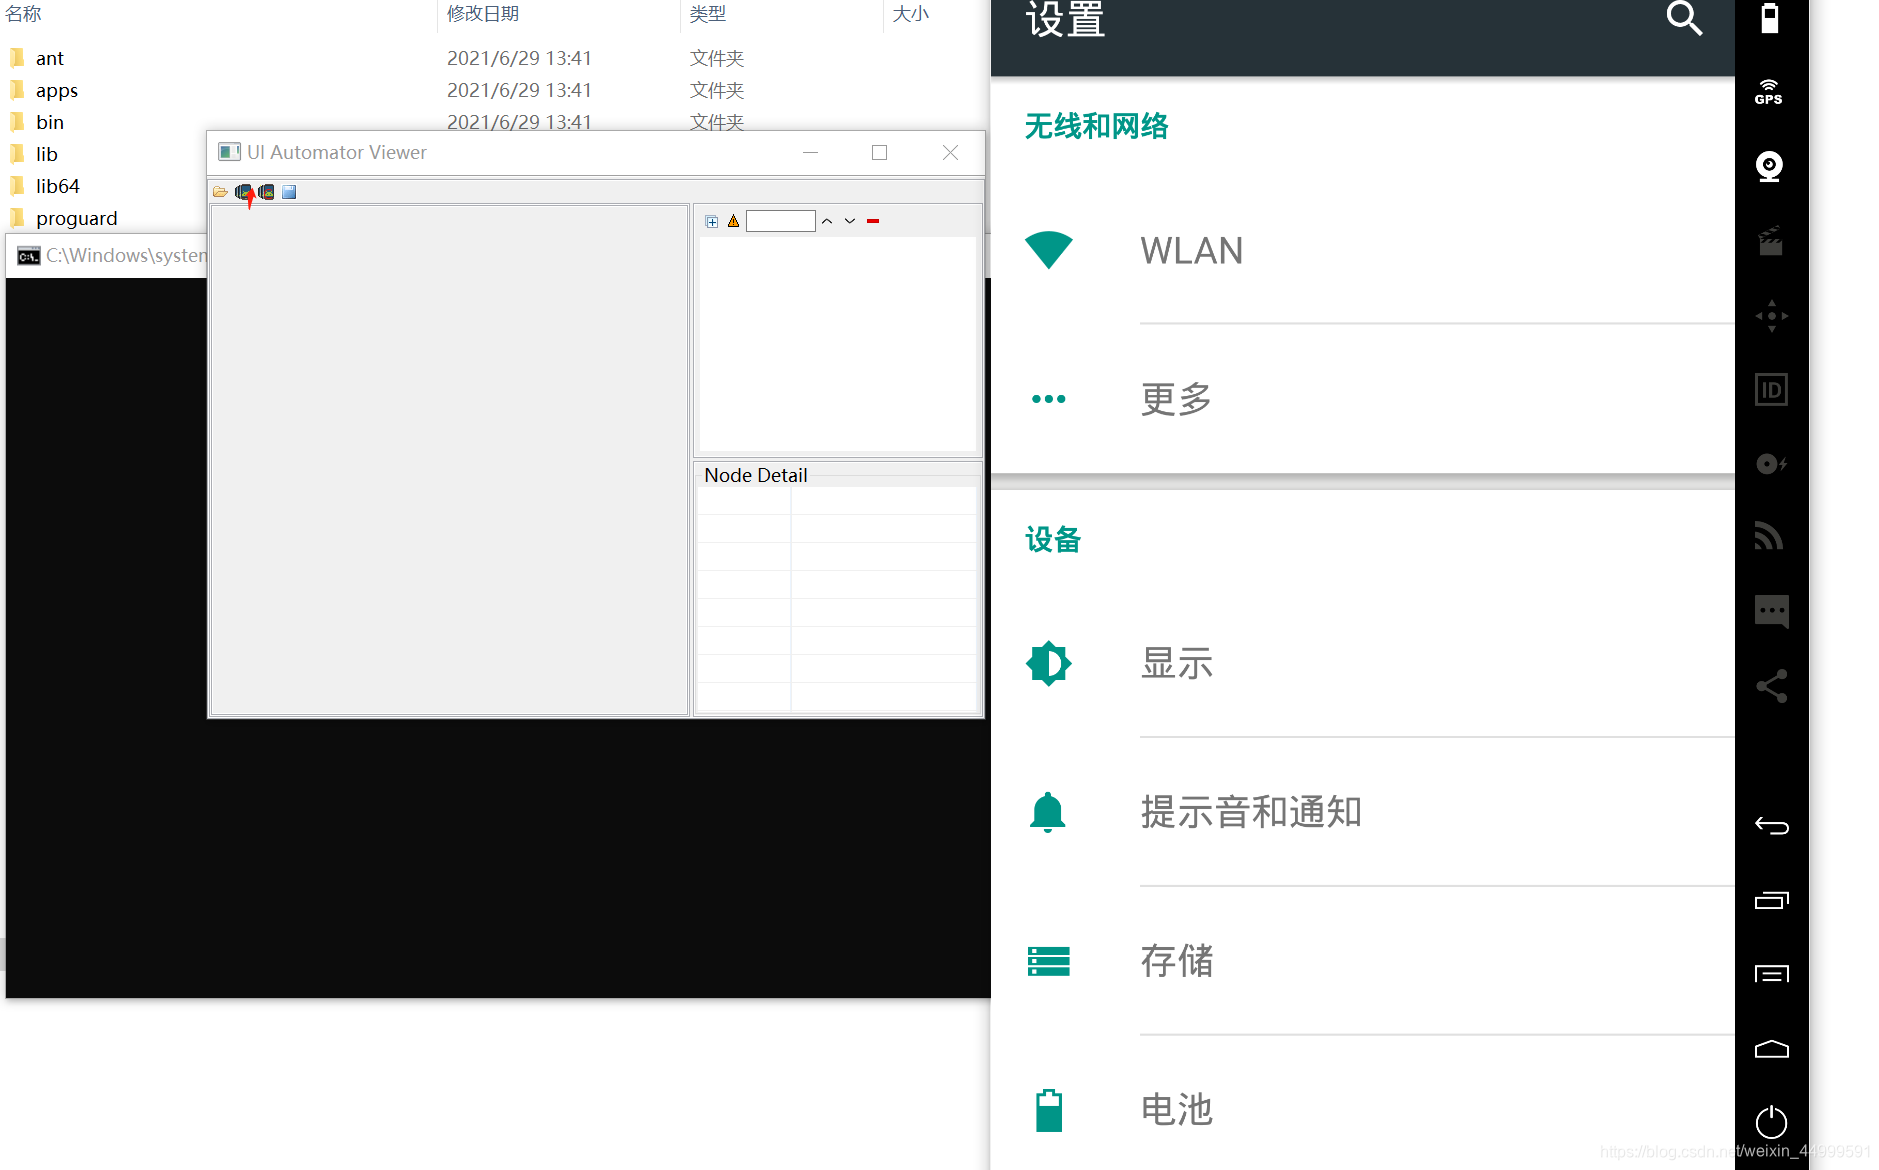
Task: Select the lib folder in Explorer
Action: (x=46, y=154)
